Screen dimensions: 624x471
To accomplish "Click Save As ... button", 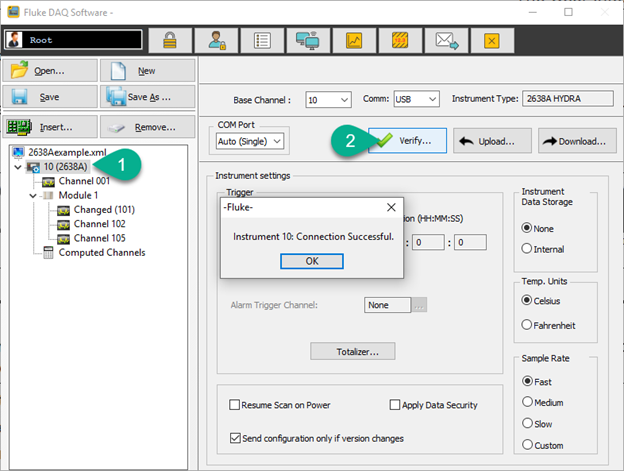I will coord(147,97).
